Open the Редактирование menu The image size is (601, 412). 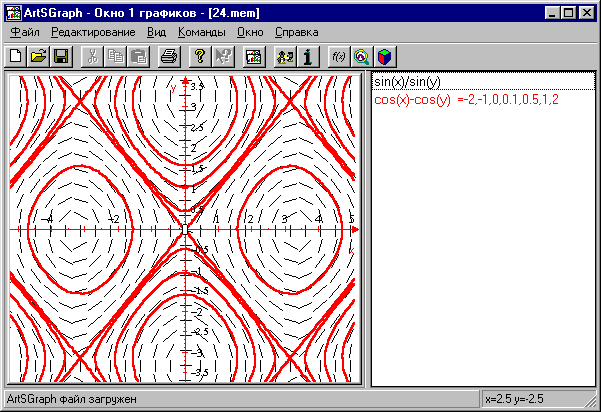(93, 33)
